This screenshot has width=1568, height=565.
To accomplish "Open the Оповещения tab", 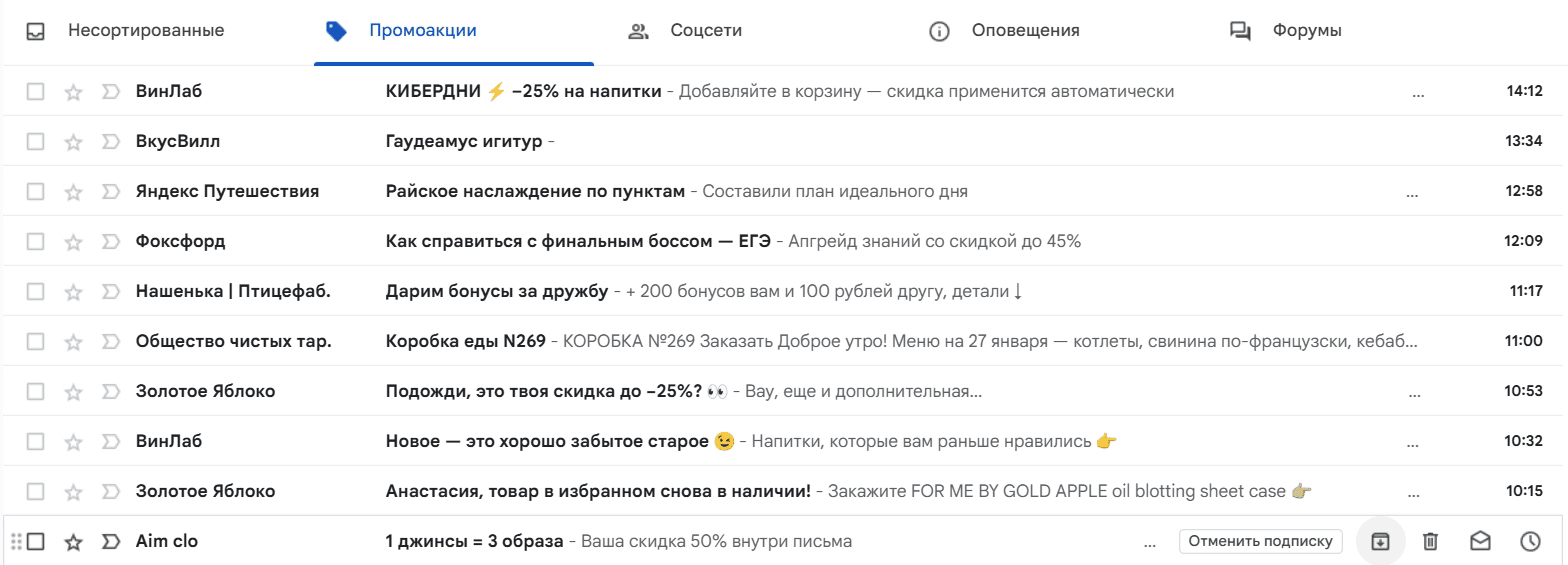I will [x=1005, y=31].
